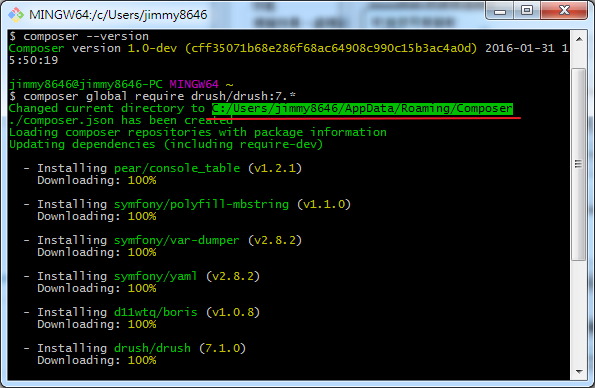This screenshot has width=595, height=388.
Task: Click the symfony/polyfill-mbstring package name
Action: click(x=201, y=204)
